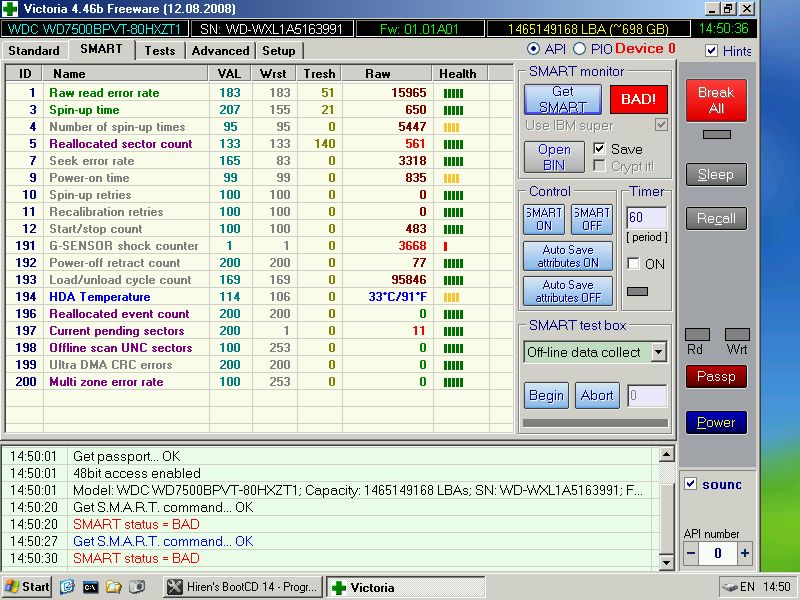
Task: Toggle the Save checkbox in SMART monitor
Action: [599, 148]
